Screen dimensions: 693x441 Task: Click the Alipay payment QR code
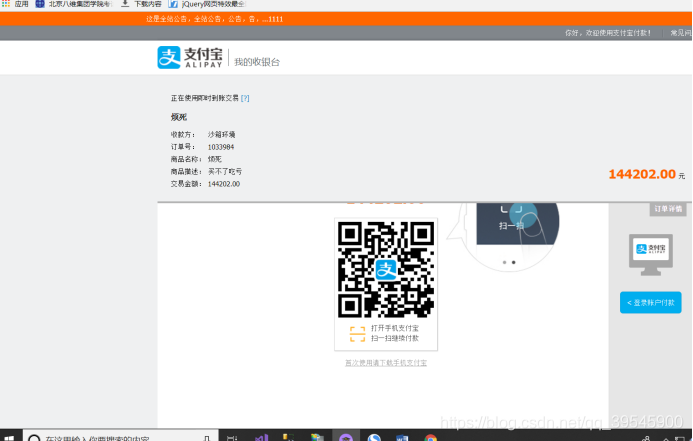coord(386,270)
